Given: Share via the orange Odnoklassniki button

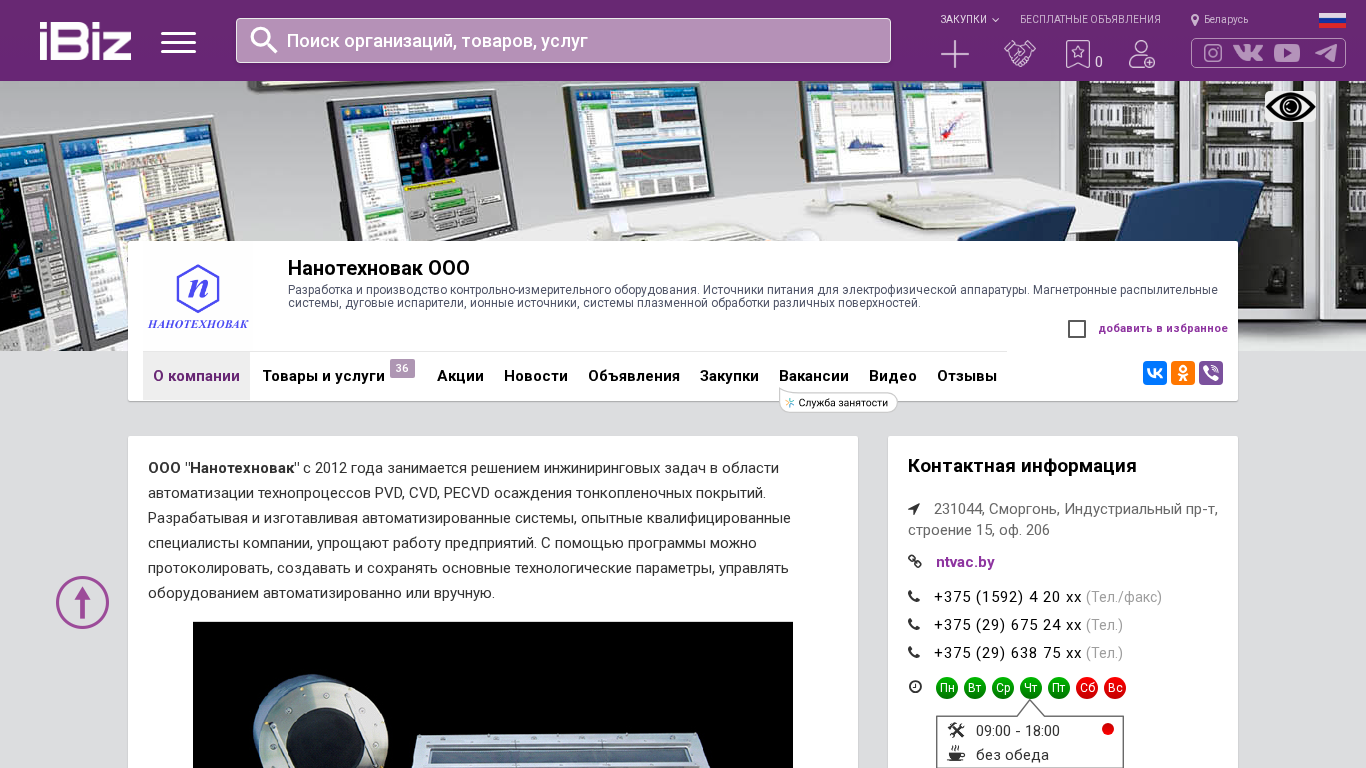Looking at the screenshot, I should [x=1183, y=373].
